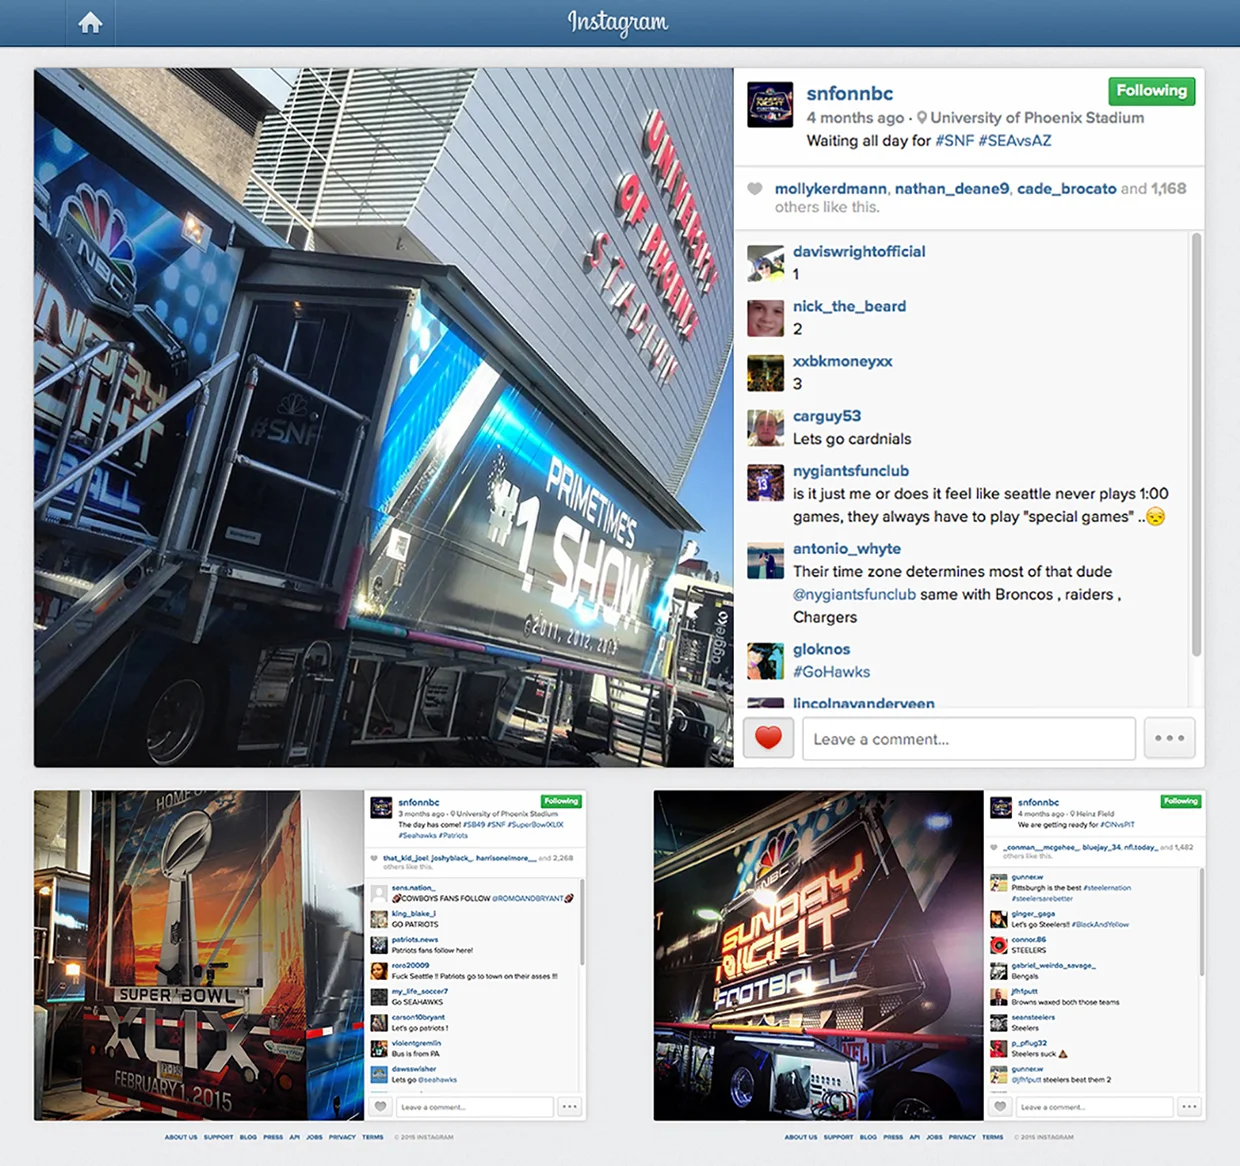Open #GoHawks hashtag in gloknos comment

[x=831, y=672]
